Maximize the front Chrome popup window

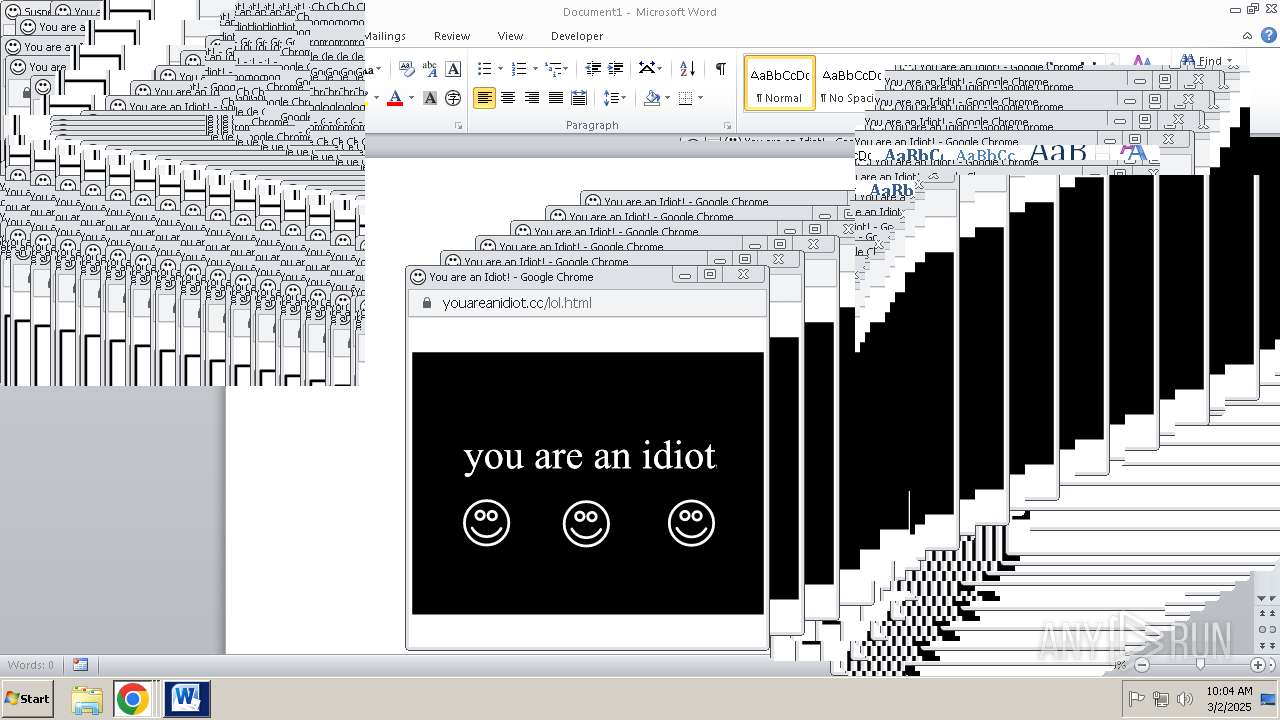point(710,275)
